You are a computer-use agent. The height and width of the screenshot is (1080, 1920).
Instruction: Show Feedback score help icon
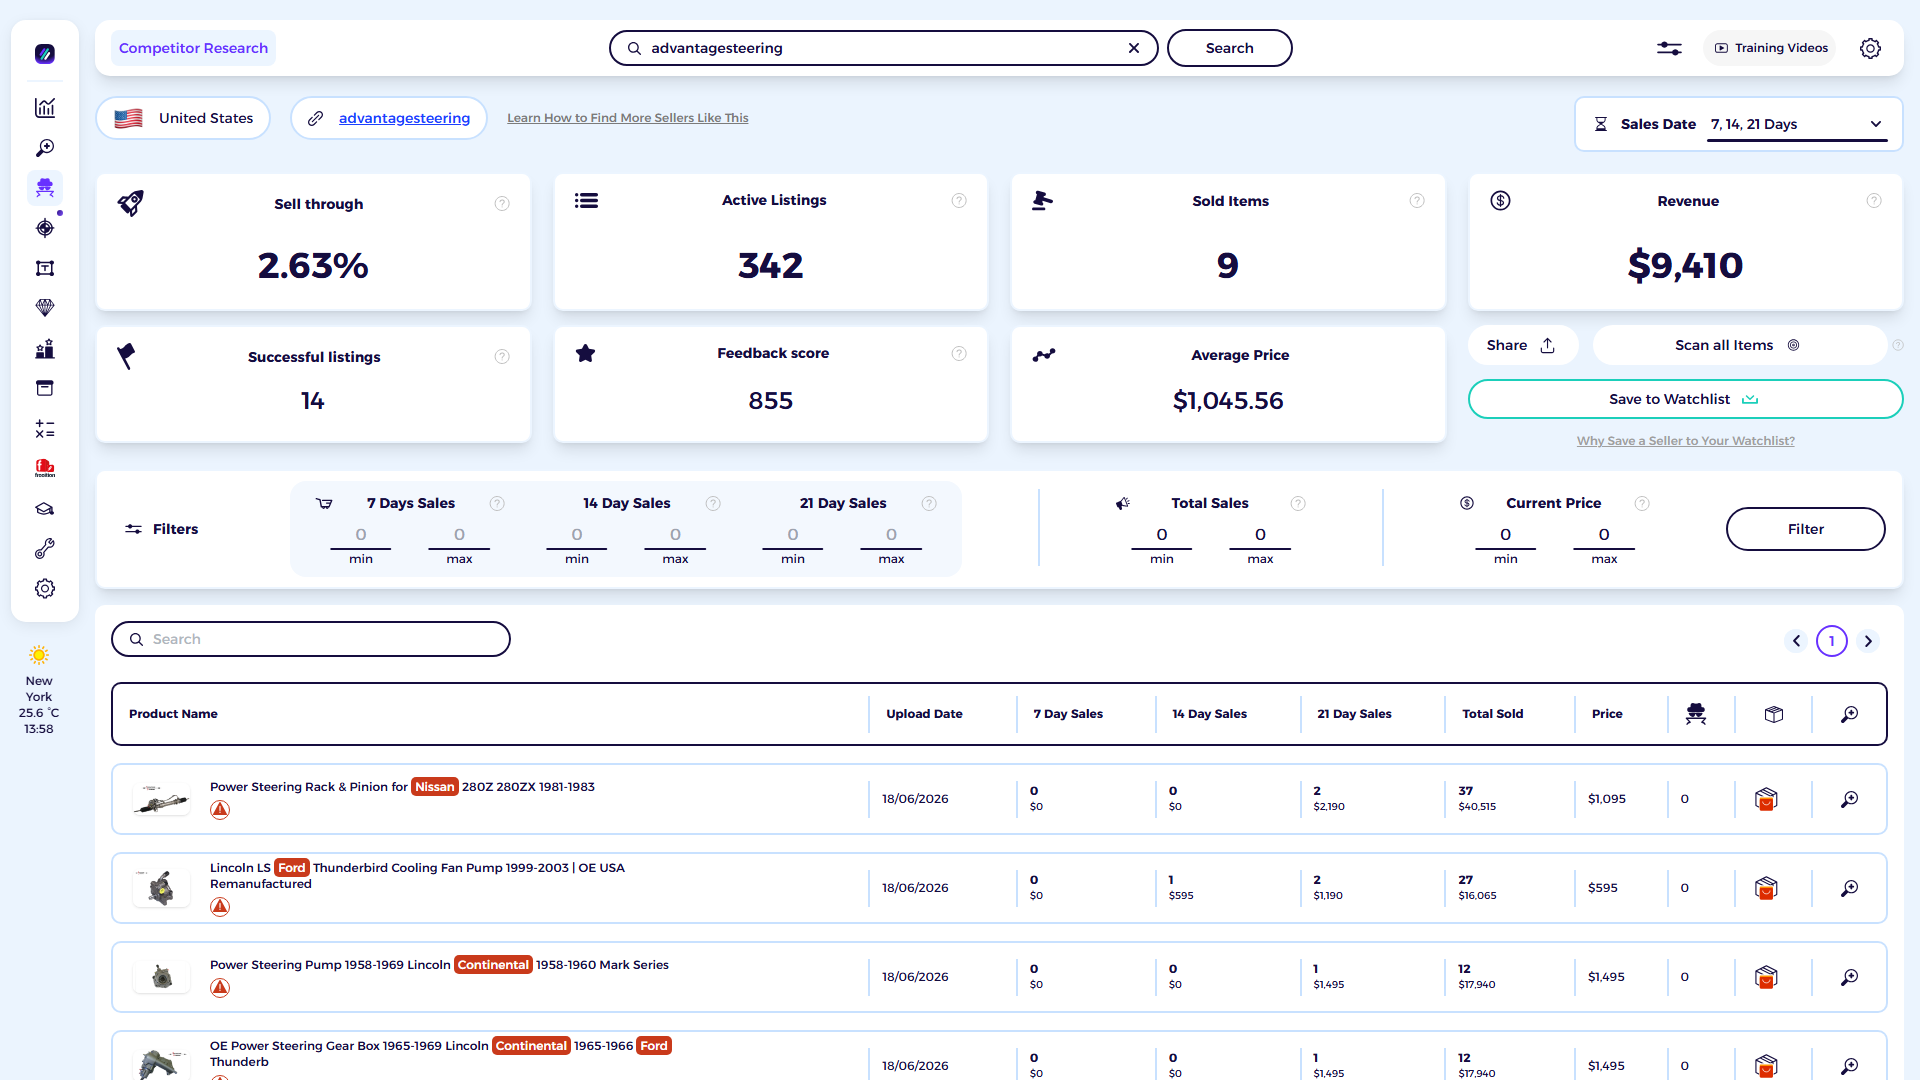(x=959, y=353)
